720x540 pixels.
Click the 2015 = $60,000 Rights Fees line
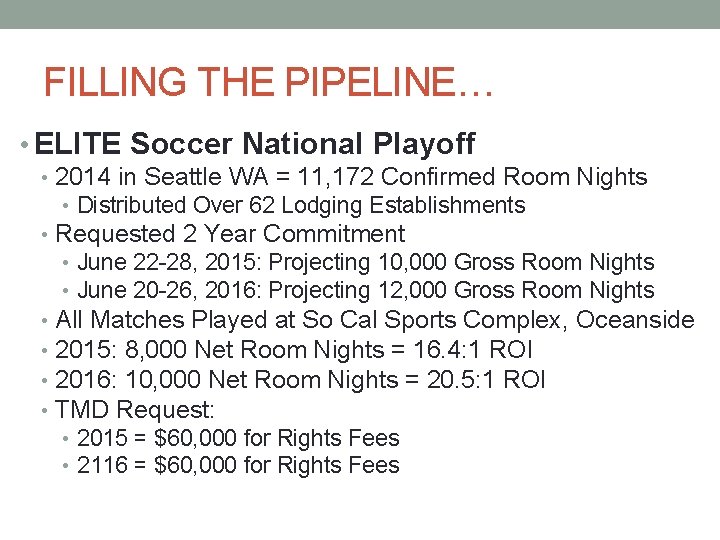[x=238, y=438]
